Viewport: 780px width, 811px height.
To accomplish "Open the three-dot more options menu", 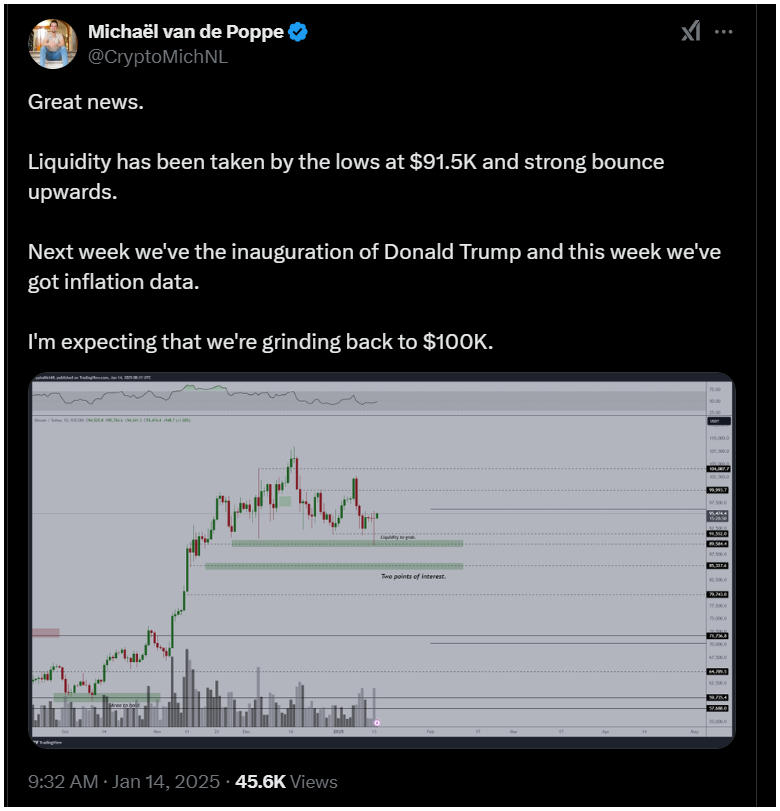I will 723,32.
